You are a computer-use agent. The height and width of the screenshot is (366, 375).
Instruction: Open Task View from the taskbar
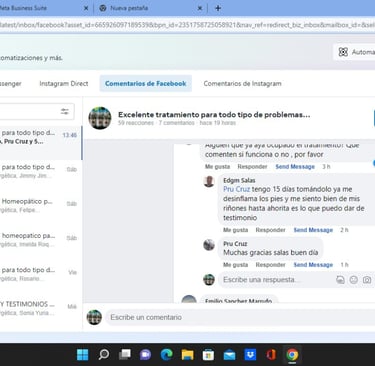click(125, 355)
